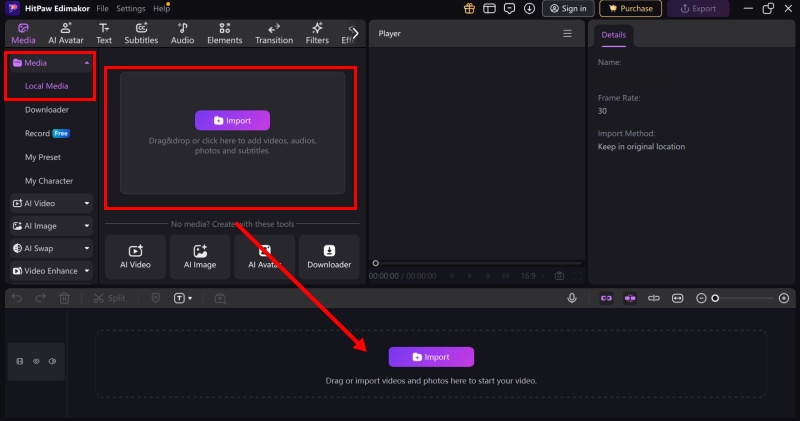Zoom in timeline with plus icon

pyautogui.click(x=784, y=298)
